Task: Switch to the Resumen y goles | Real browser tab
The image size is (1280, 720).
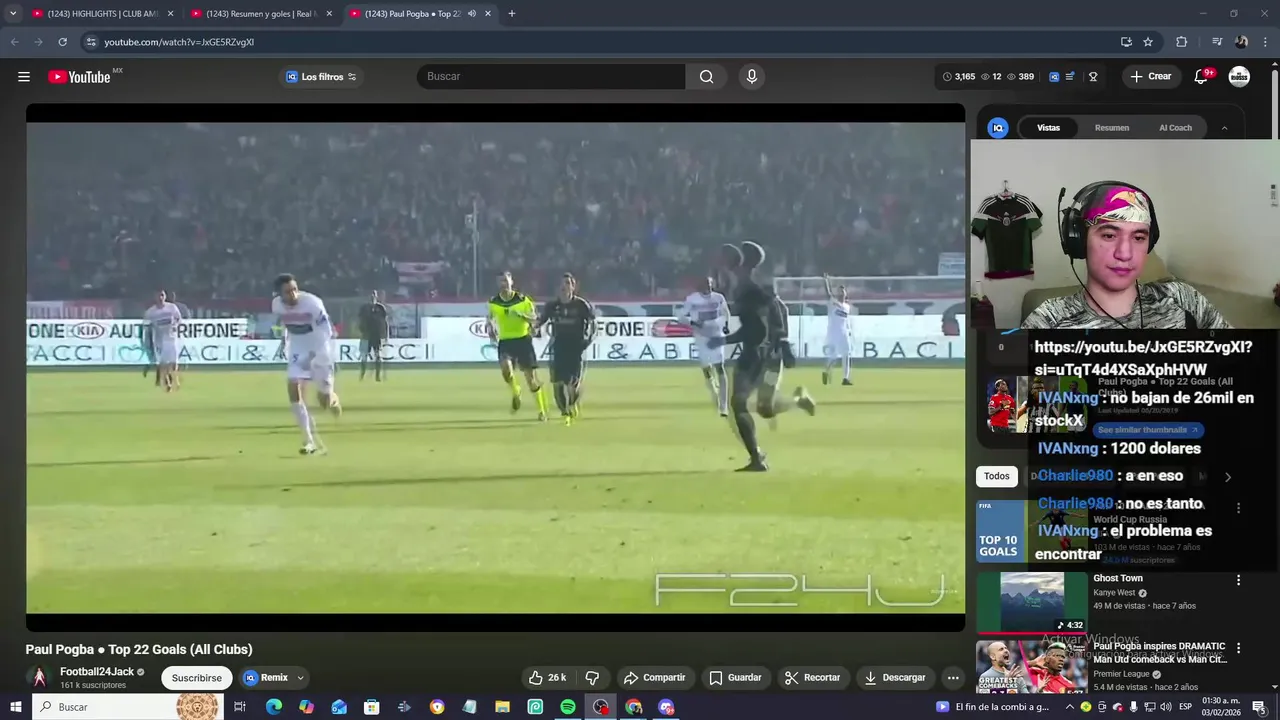Action: pos(262,14)
